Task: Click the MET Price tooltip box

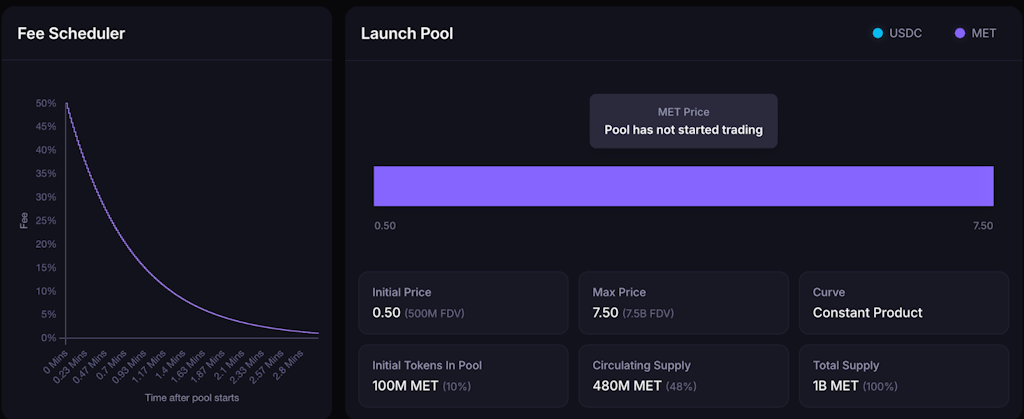Action: [x=683, y=121]
